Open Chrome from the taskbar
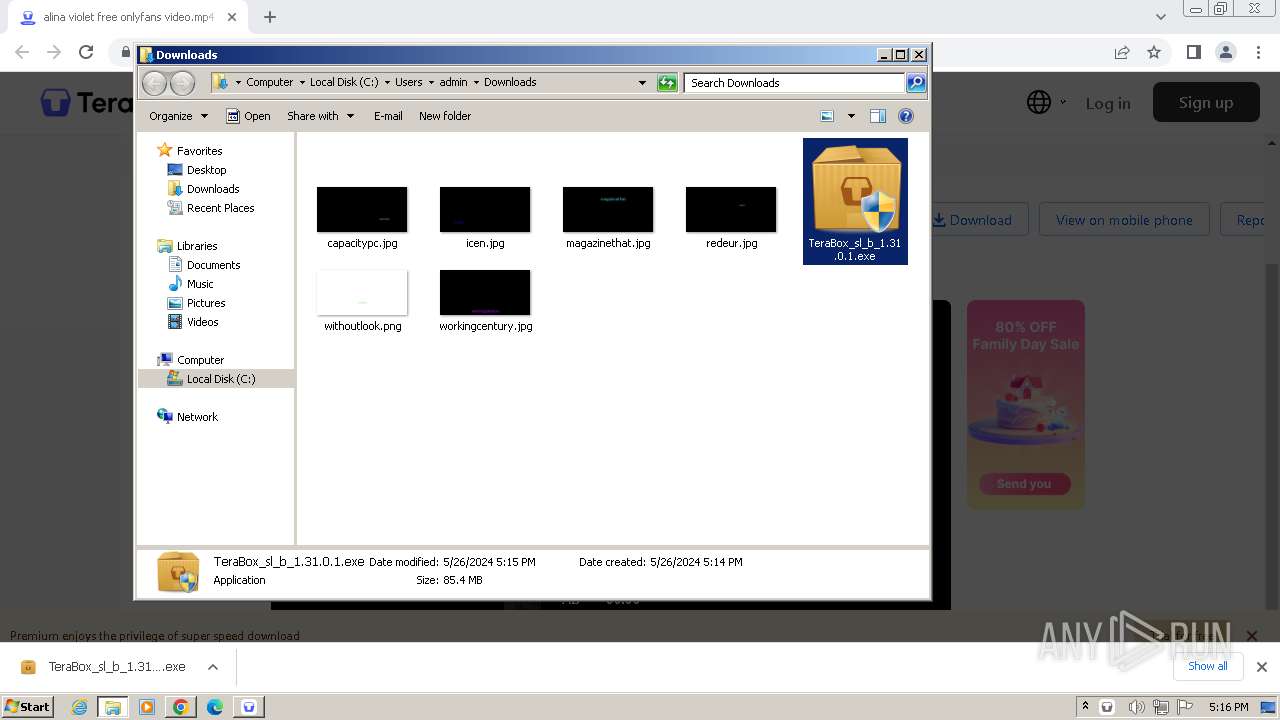Screen dimensions: 1280x720 pyautogui.click(x=181, y=707)
